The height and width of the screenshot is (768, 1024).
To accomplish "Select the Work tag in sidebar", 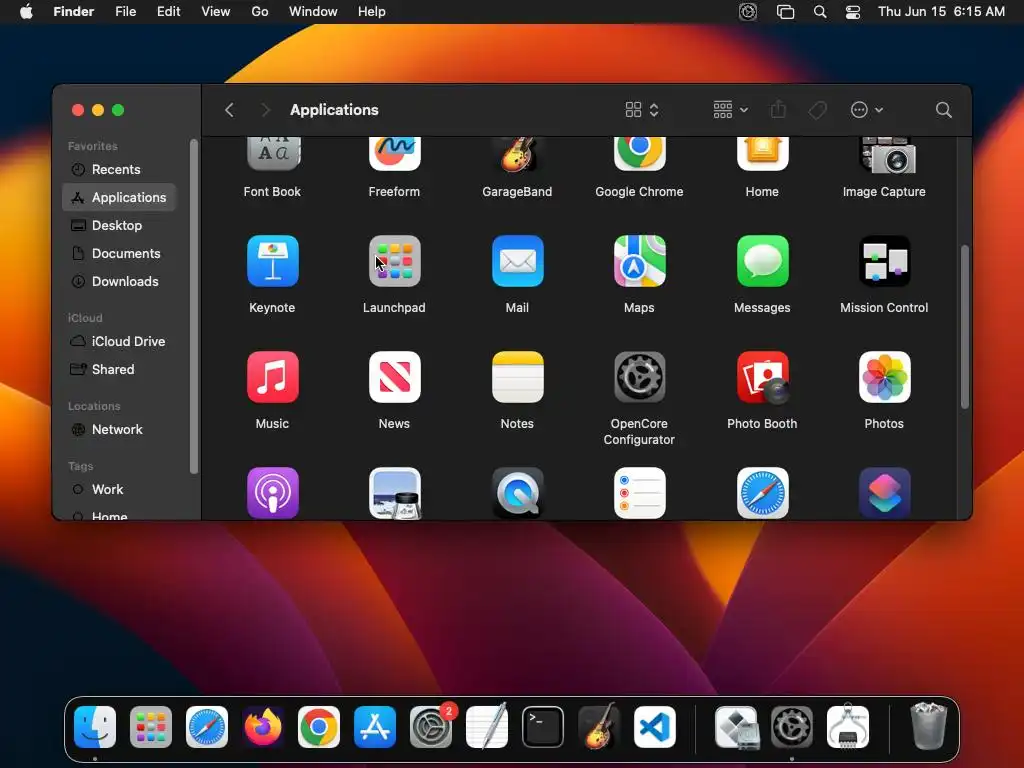I will pyautogui.click(x=119, y=490).
